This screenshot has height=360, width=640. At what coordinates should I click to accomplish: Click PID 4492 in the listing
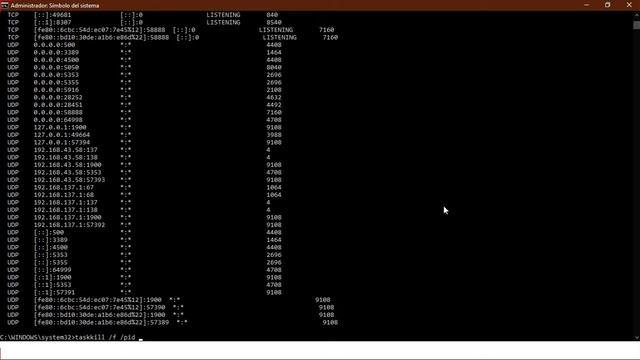point(274,105)
